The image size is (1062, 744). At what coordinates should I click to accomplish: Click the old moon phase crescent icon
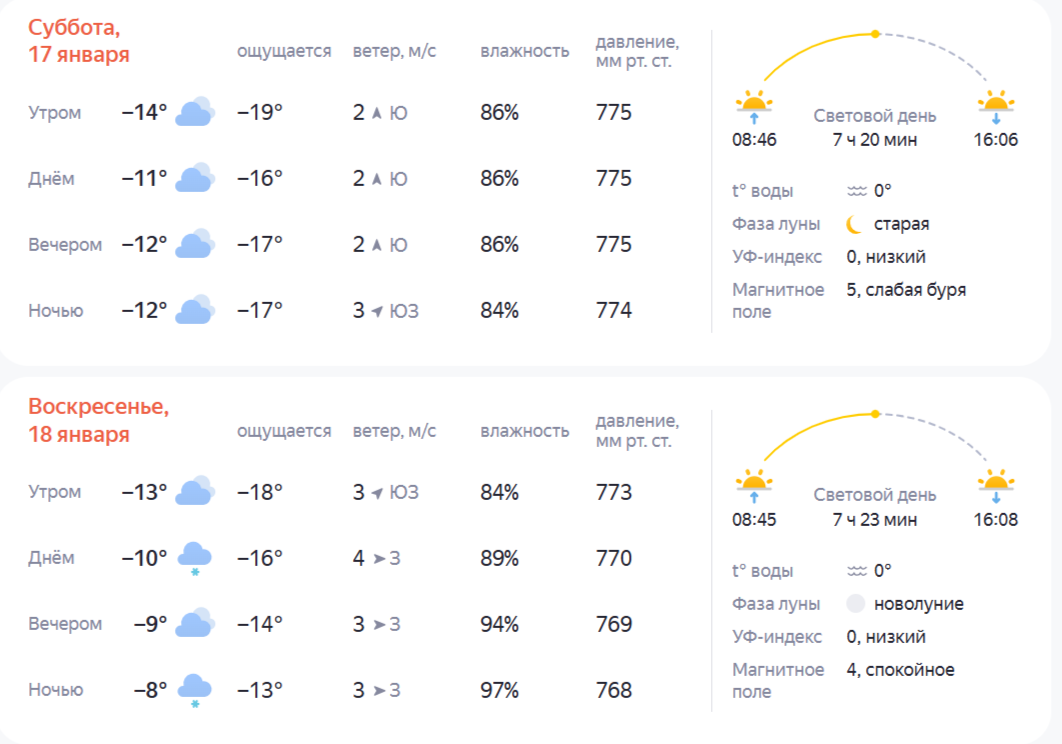click(x=854, y=224)
